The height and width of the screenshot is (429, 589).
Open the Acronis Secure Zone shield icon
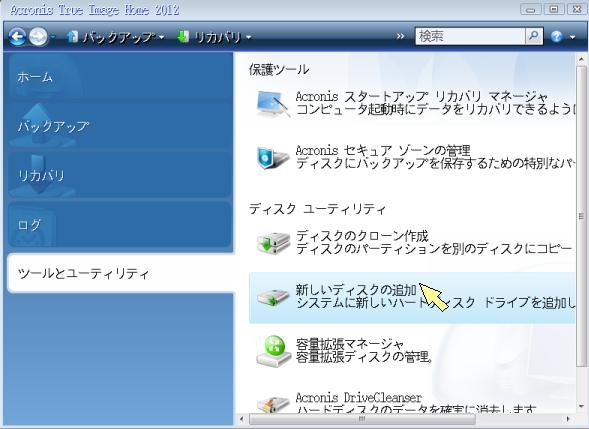273,158
